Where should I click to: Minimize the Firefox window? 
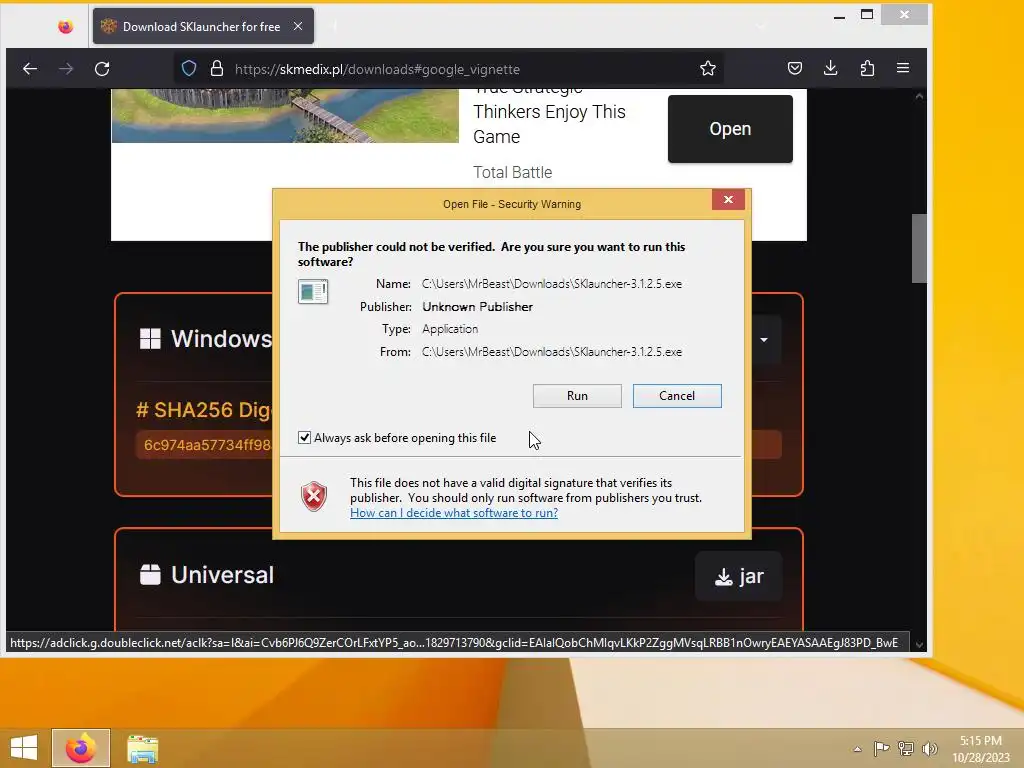pos(839,15)
